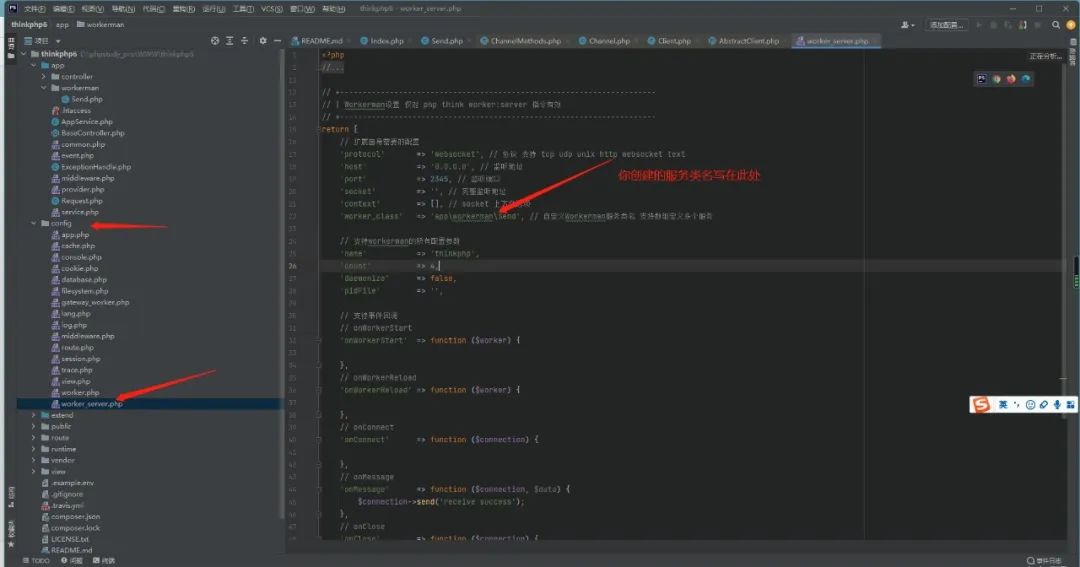Collapse the config folder
This screenshot has height=567, width=1080.
pos(34,223)
